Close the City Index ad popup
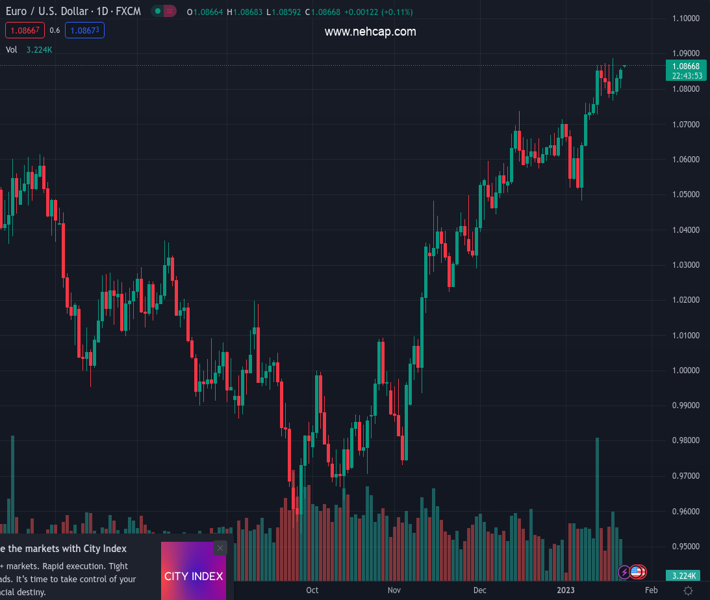This screenshot has width=710, height=600. (x=220, y=548)
